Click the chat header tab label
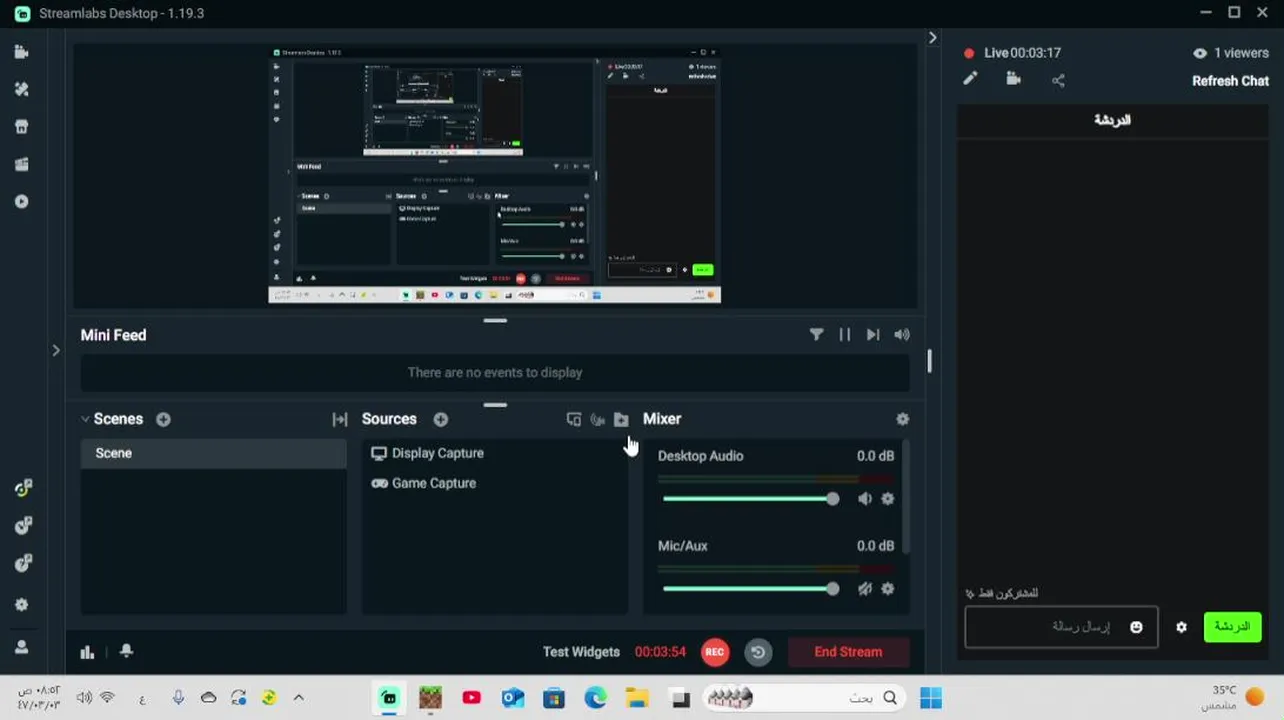The image size is (1284, 720). pyautogui.click(x=1112, y=120)
